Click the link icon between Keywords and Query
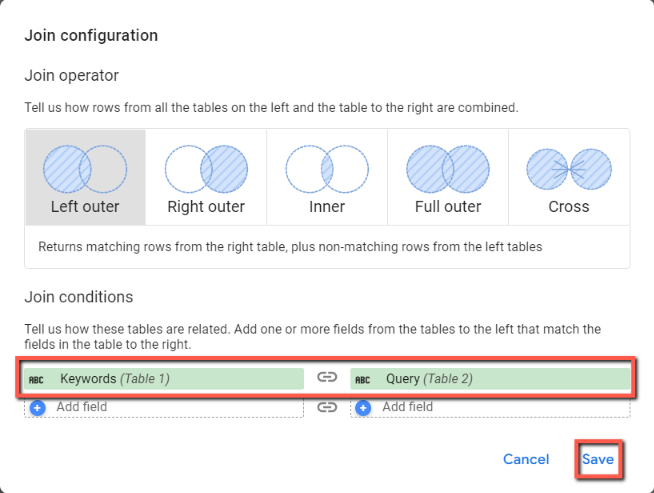 coord(327,377)
